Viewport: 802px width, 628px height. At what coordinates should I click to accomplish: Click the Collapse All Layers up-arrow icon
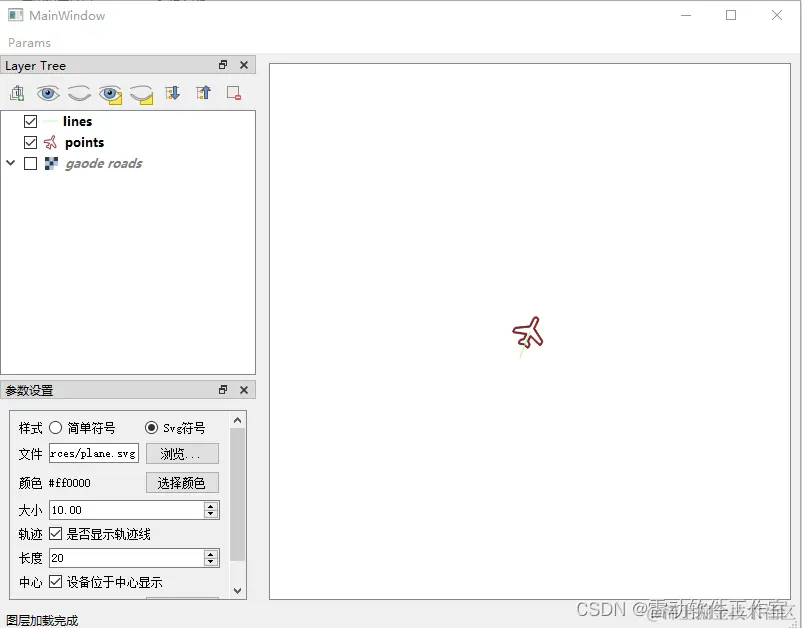(x=203, y=92)
